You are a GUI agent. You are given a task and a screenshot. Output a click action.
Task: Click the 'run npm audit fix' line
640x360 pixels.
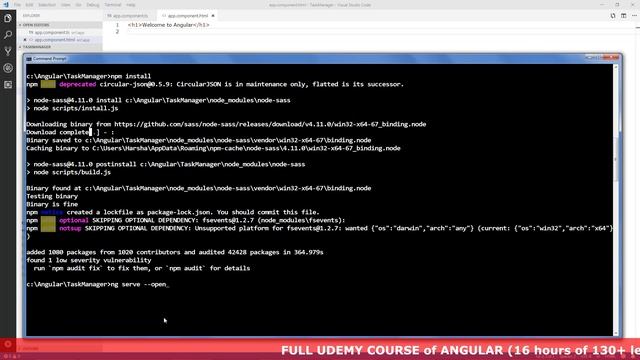click(x=142, y=268)
